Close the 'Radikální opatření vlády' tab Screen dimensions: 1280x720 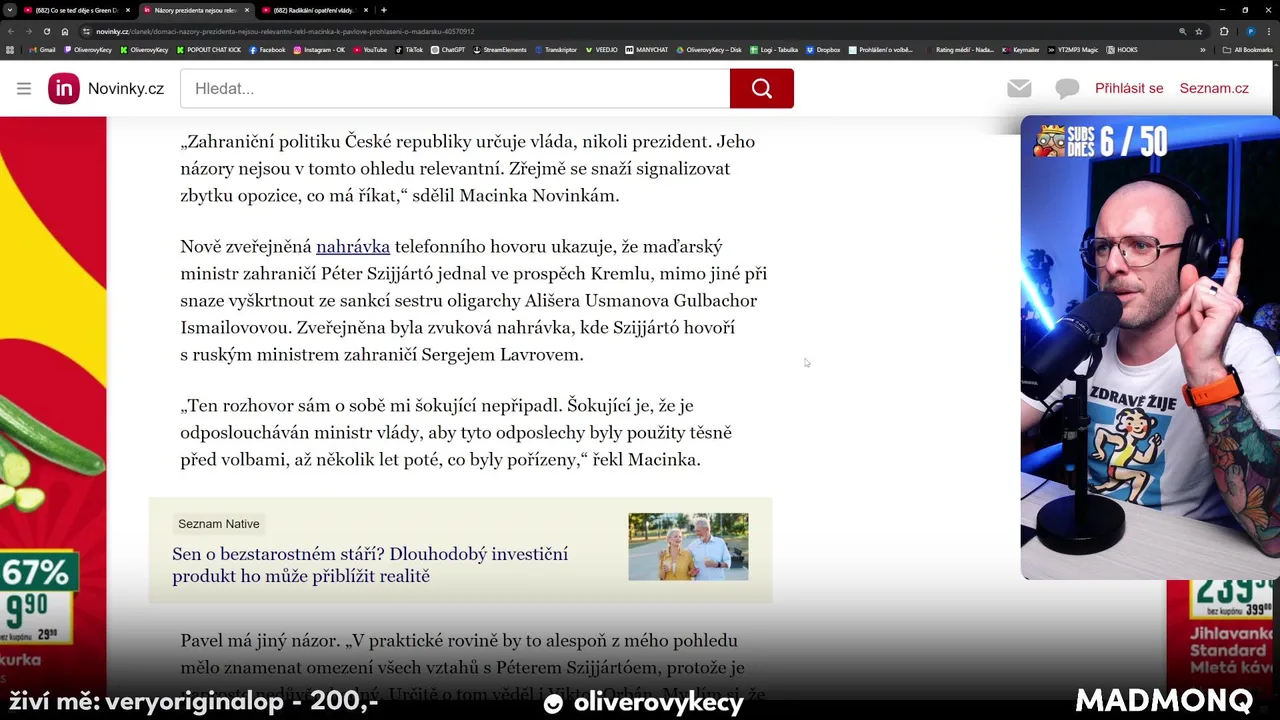pyautogui.click(x=364, y=10)
